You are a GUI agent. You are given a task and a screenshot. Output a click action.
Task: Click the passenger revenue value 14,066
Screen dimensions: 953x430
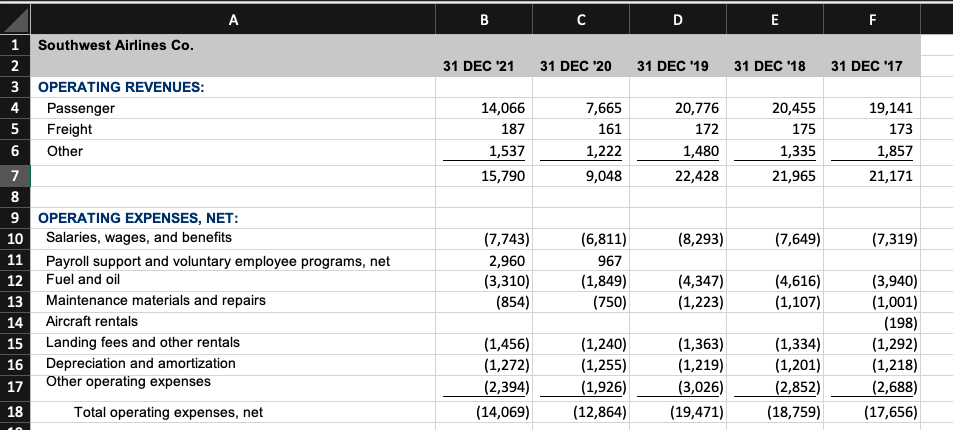click(503, 108)
